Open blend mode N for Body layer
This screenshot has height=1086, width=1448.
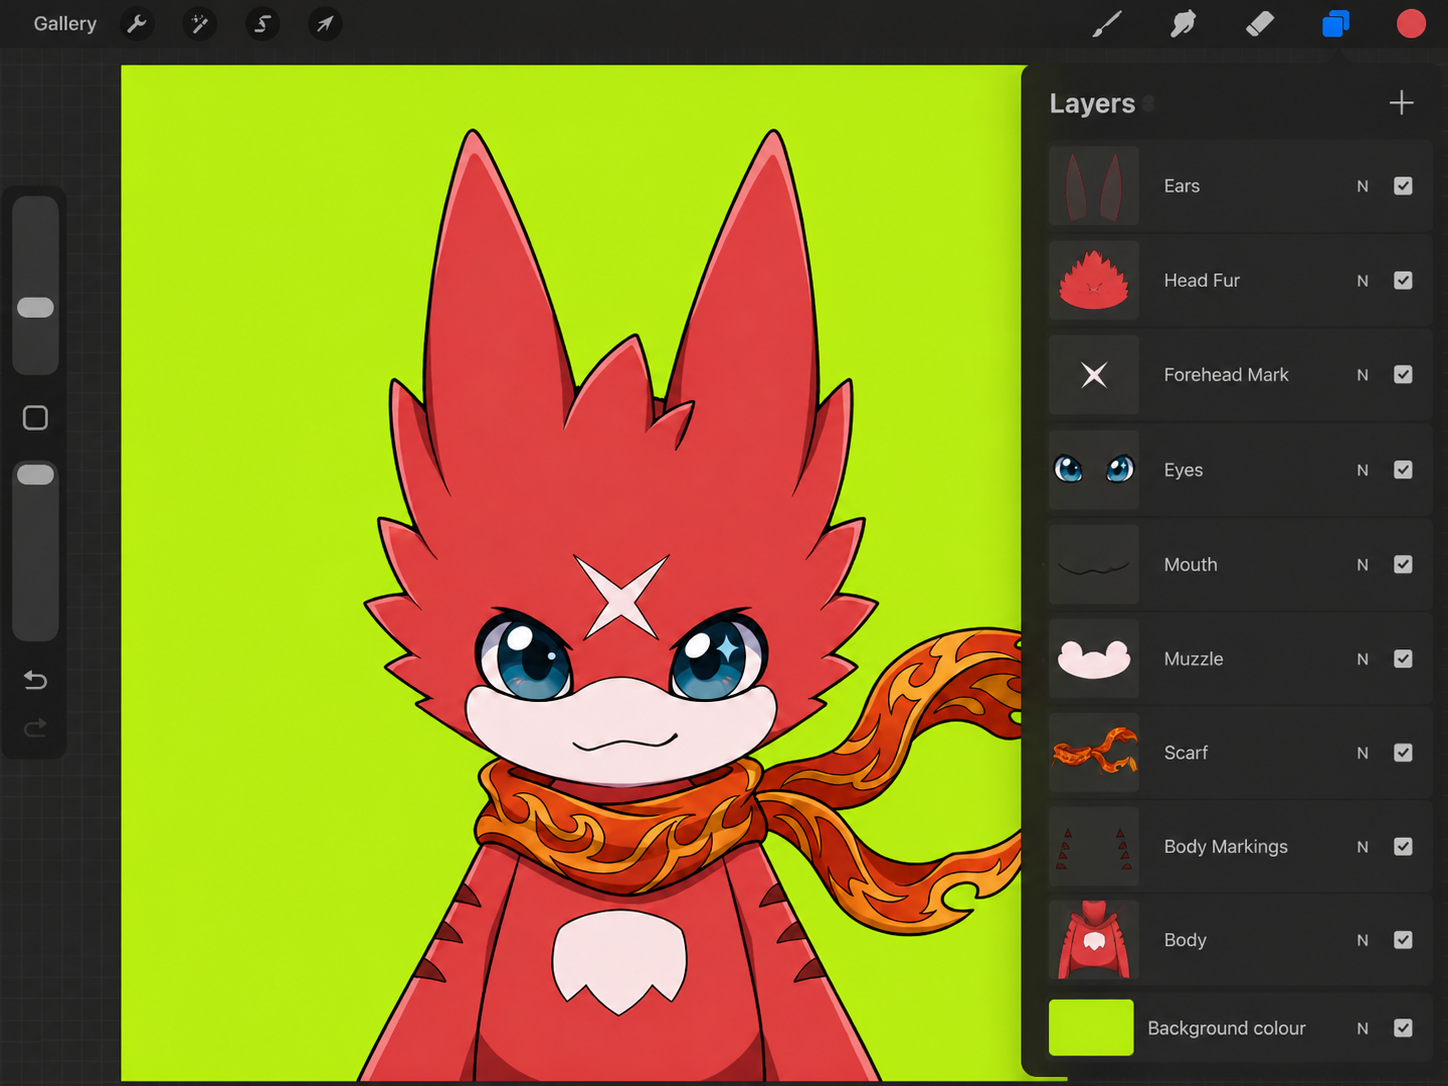[1362, 940]
